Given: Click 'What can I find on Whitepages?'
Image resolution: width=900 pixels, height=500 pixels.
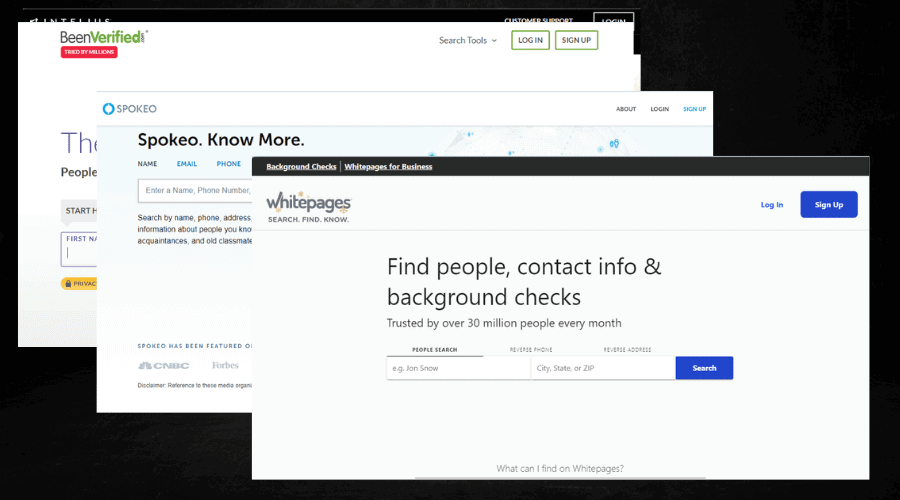Looking at the screenshot, I should pyautogui.click(x=560, y=468).
